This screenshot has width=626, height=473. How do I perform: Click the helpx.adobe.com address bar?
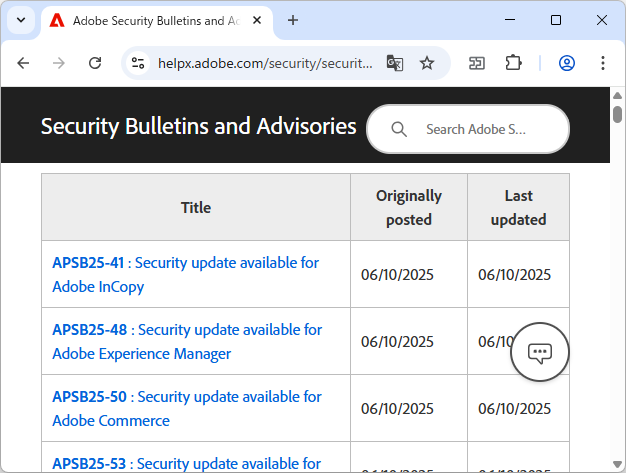265,63
